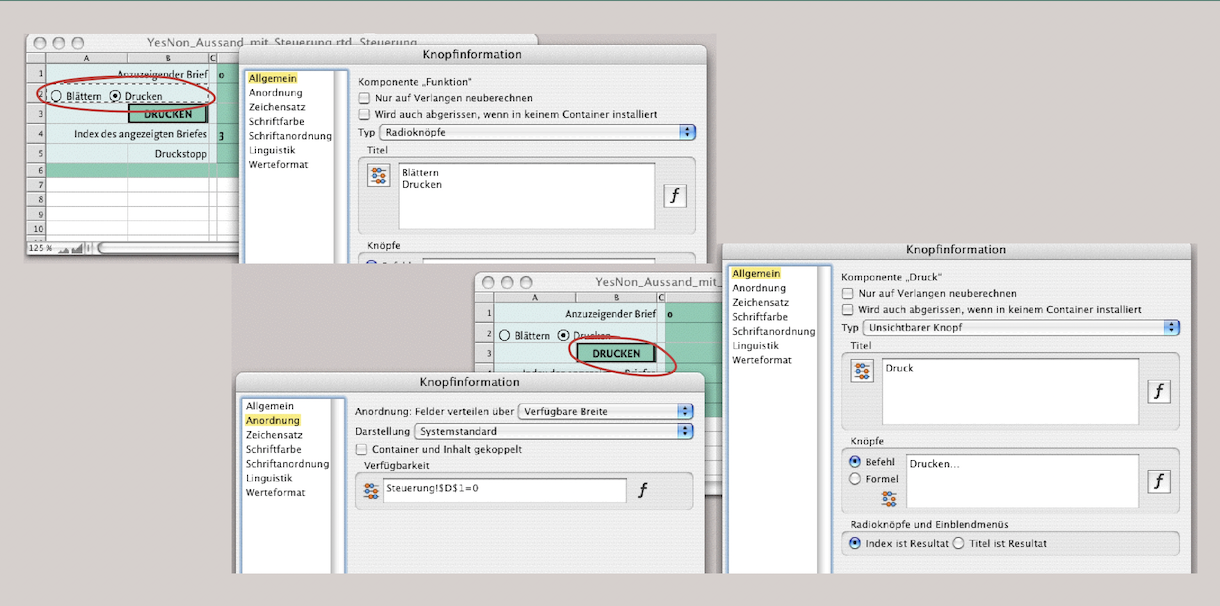Click into the Steuerung!$D$1=0 input field
Image resolution: width=1220 pixels, height=606 pixels.
click(504, 490)
